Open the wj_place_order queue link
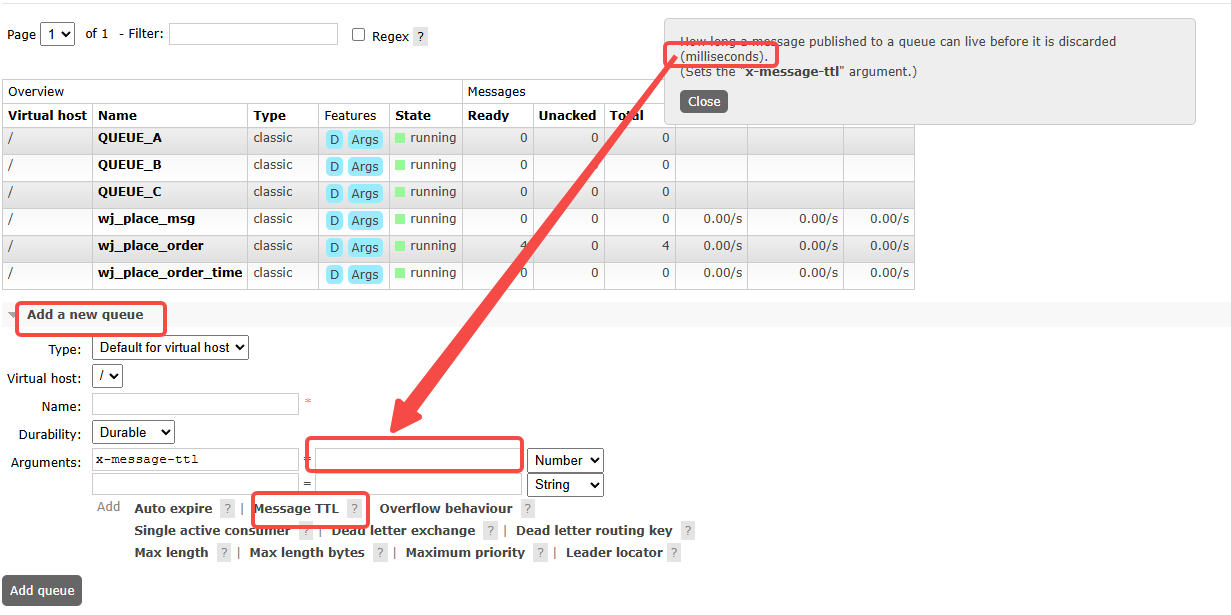The height and width of the screenshot is (615, 1231). [150, 246]
